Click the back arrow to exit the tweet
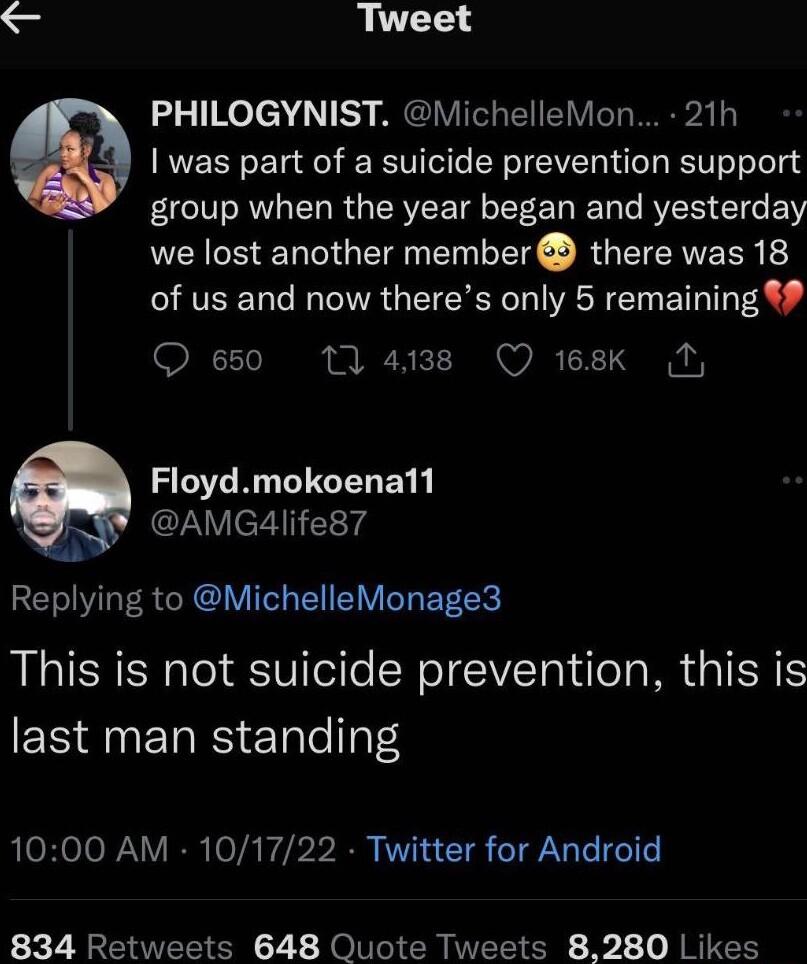This screenshot has width=807, height=964. pyautogui.click(x=22, y=19)
